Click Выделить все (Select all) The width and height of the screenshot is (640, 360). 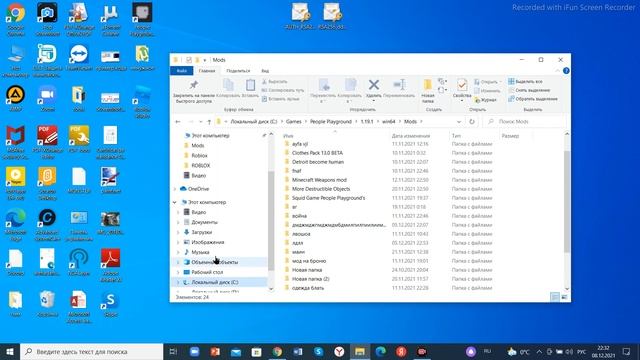coord(526,82)
